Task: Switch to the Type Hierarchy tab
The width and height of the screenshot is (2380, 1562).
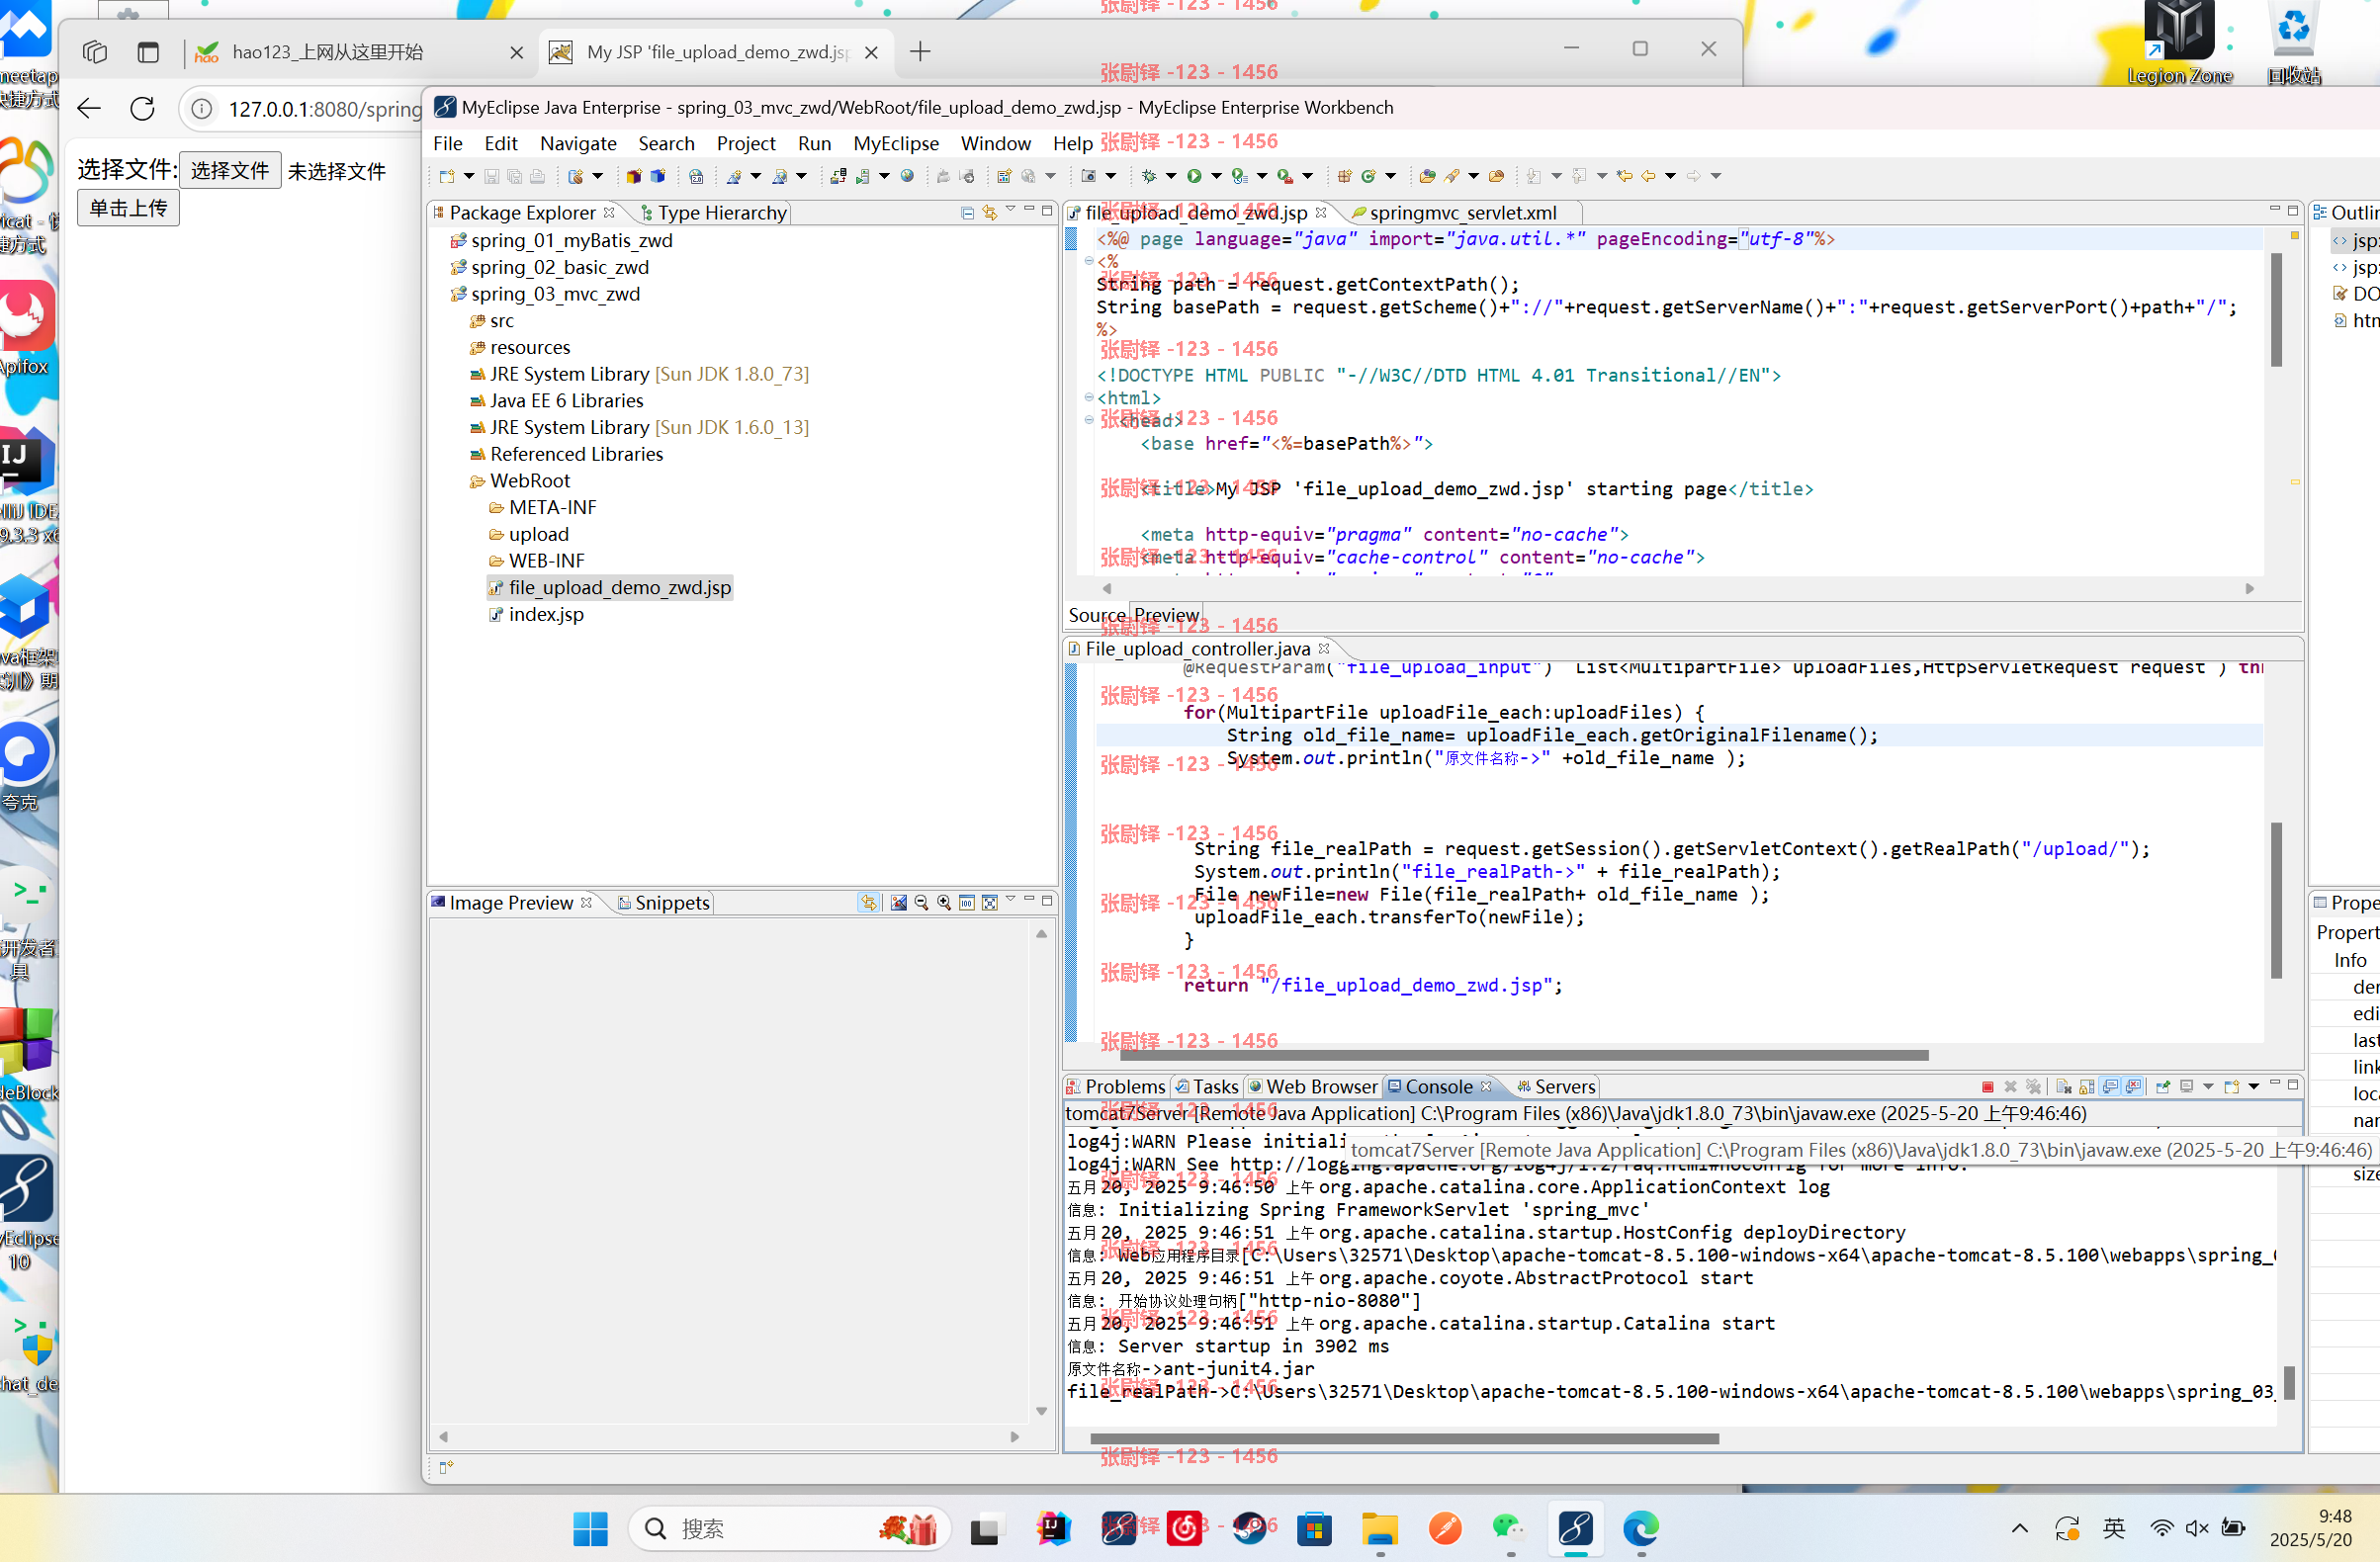Action: [713, 213]
